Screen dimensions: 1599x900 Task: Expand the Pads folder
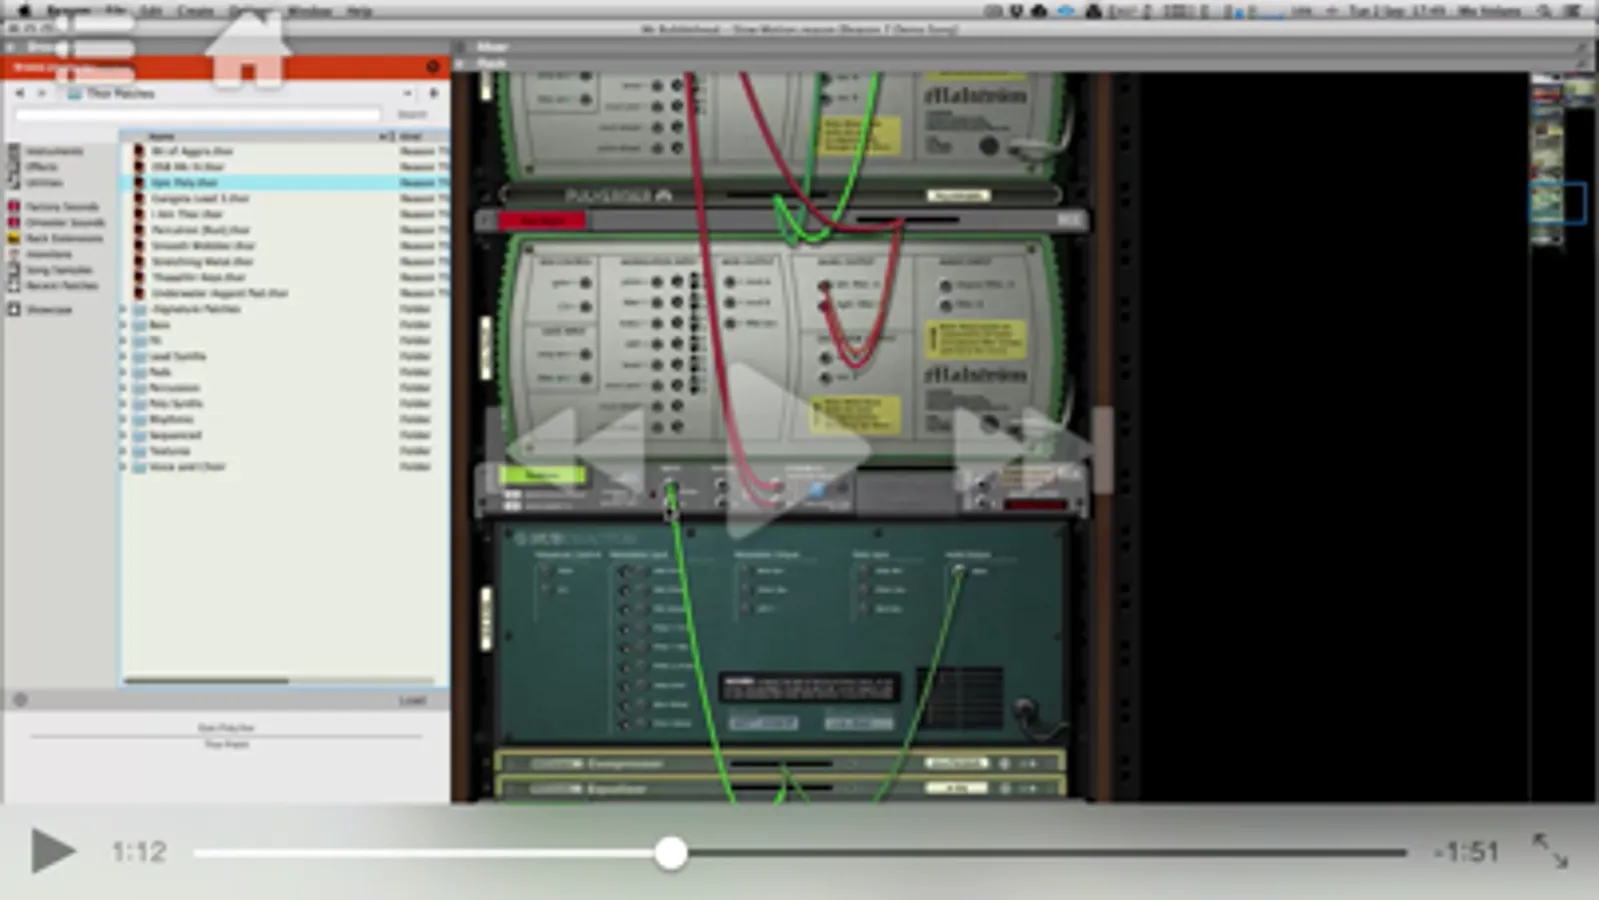pyautogui.click(x=125, y=372)
